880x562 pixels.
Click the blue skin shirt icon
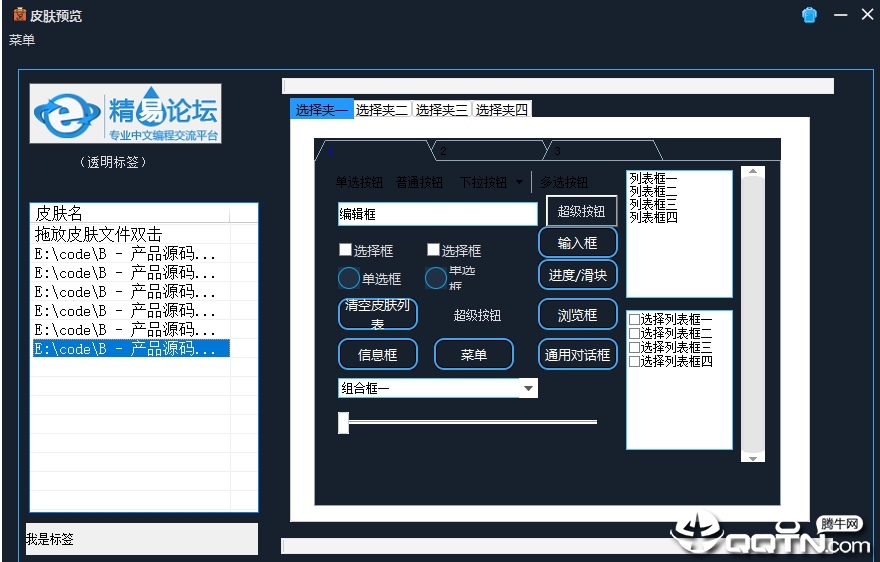point(809,15)
